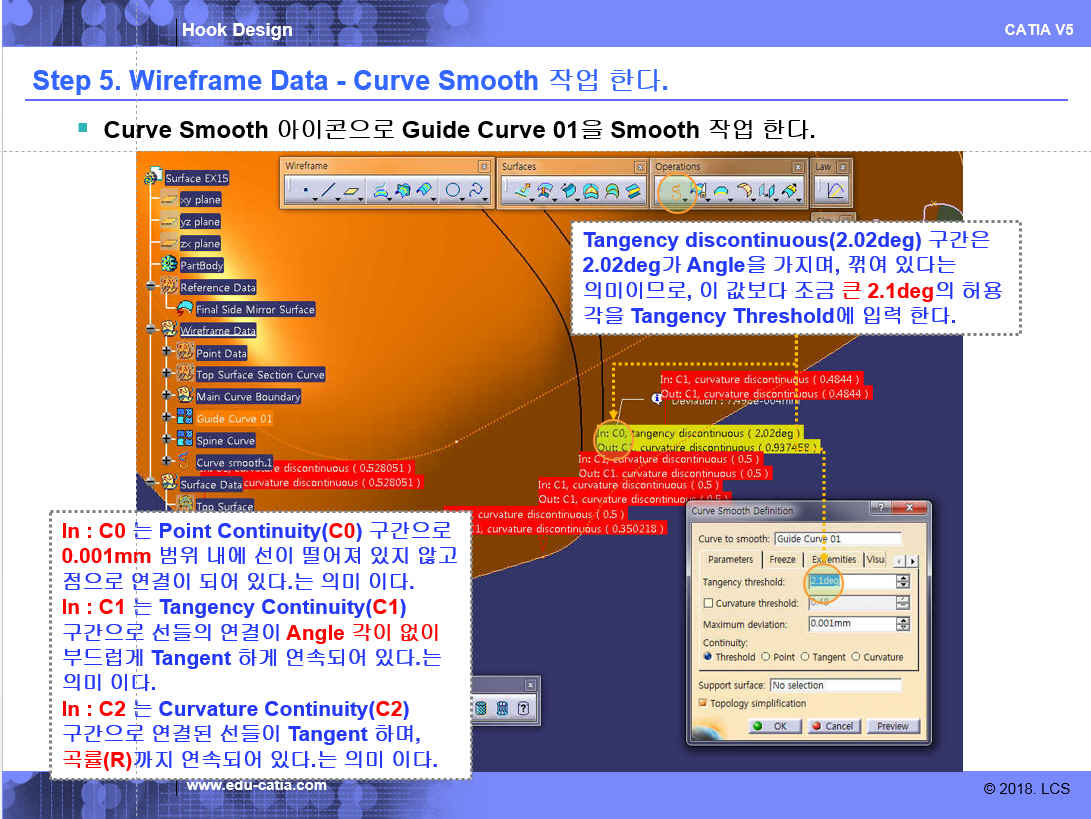Click the Preview button
The image size is (1091, 819).
pos(893,726)
